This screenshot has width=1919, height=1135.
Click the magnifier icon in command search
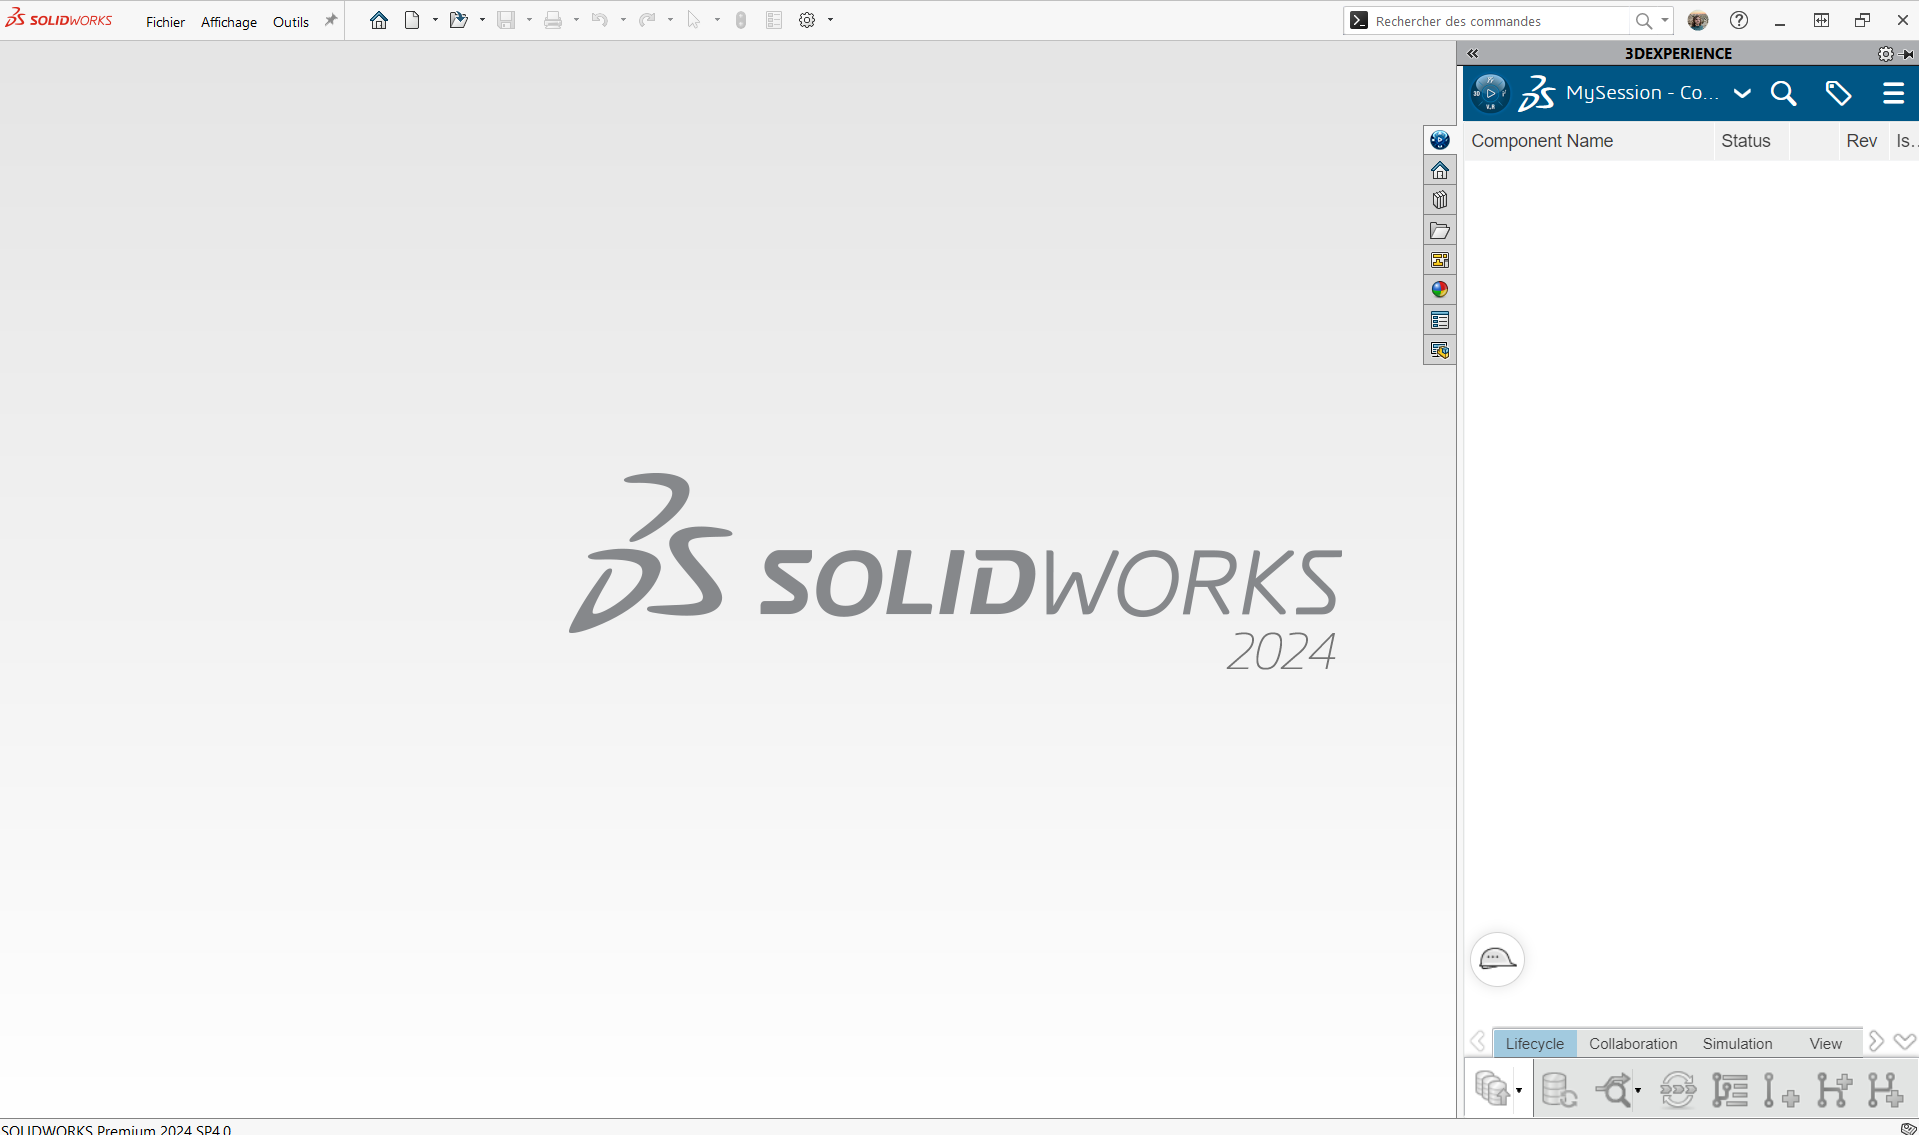click(1643, 21)
